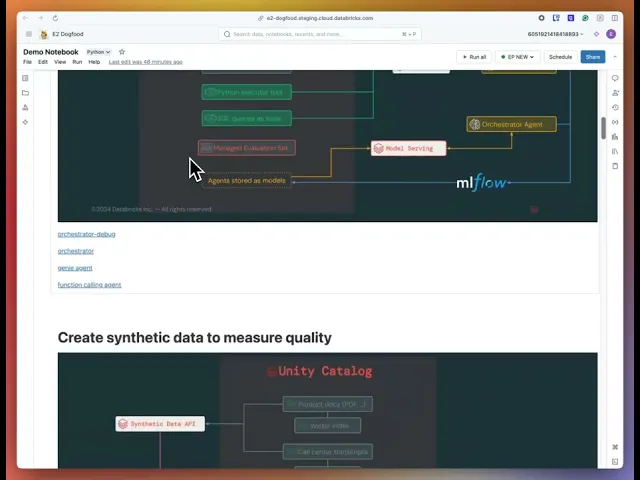Open the variable explorer icon
Viewport: 640px width, 480px height.
615,122
